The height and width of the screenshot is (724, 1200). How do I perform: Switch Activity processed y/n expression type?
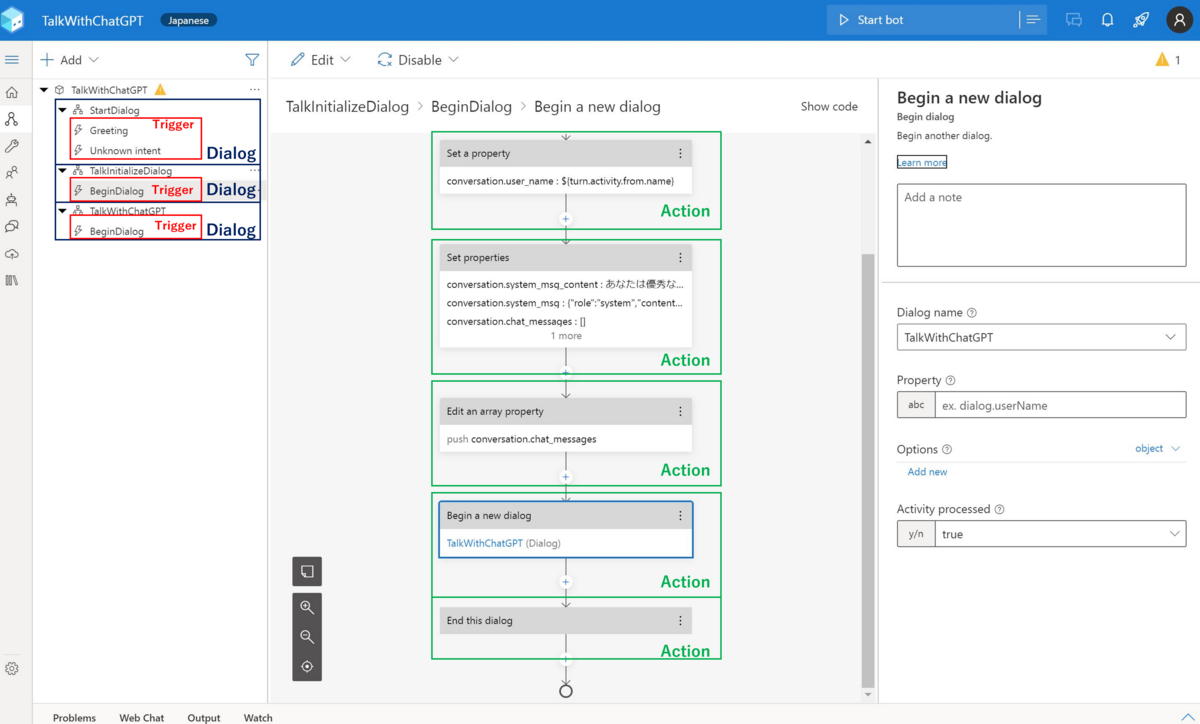[916, 534]
